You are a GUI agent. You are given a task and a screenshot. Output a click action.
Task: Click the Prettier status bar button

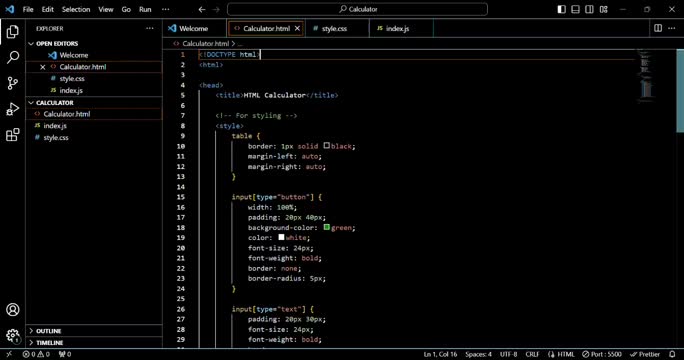point(645,354)
